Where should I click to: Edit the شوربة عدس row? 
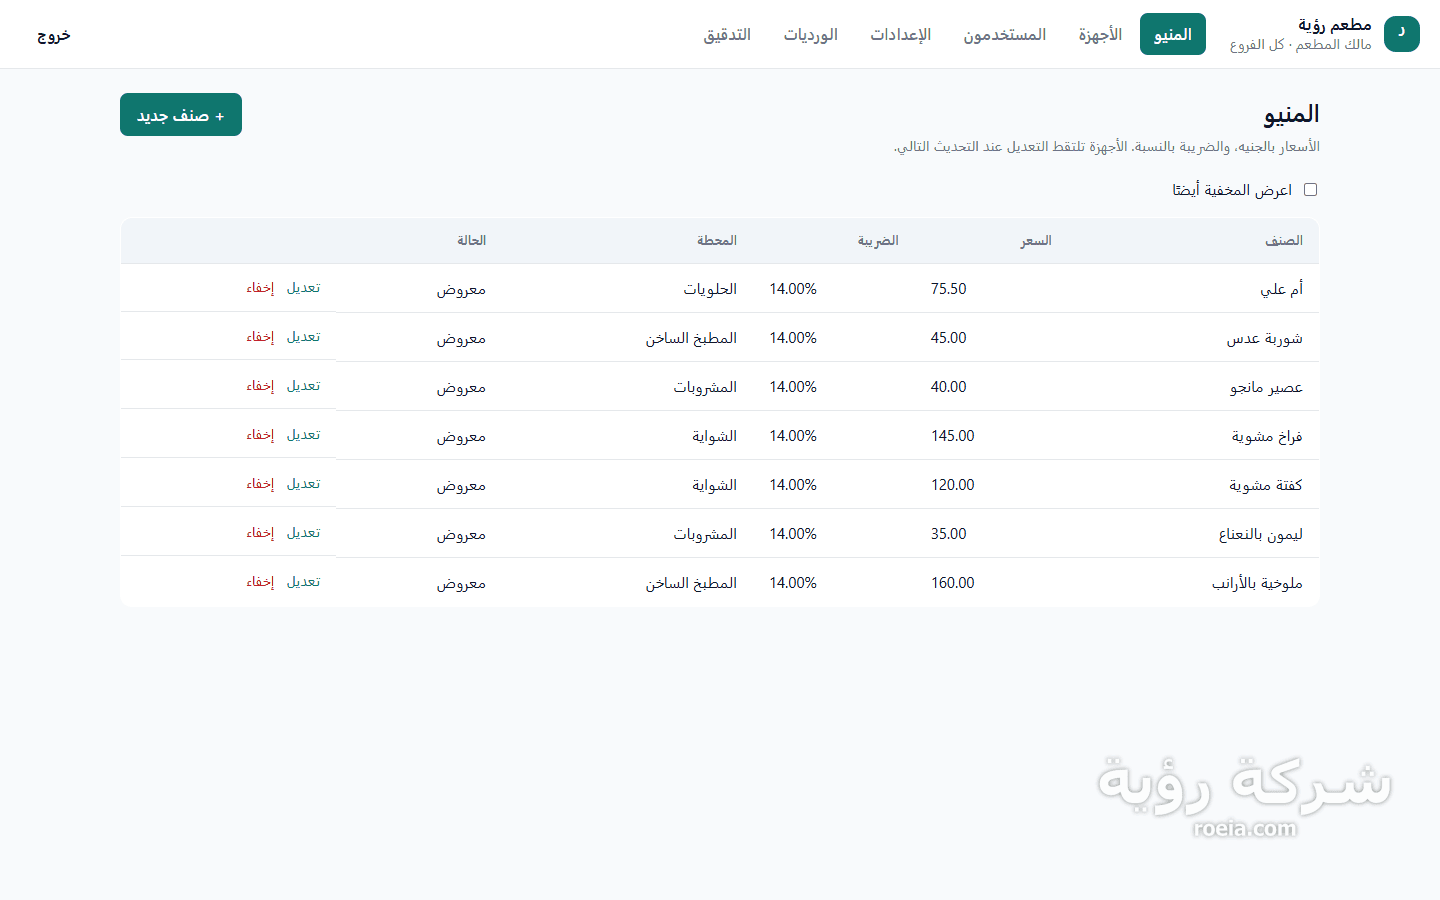tap(303, 337)
